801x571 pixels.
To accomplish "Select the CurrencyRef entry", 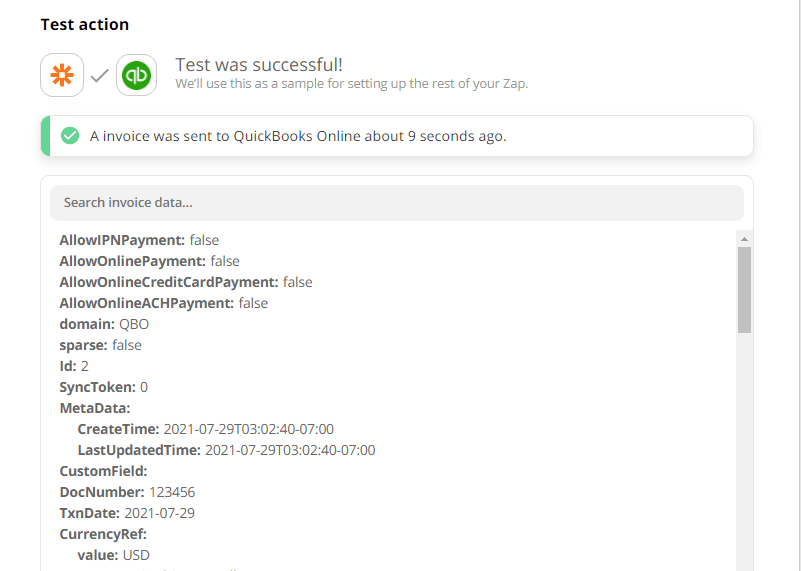I will tap(102, 534).
